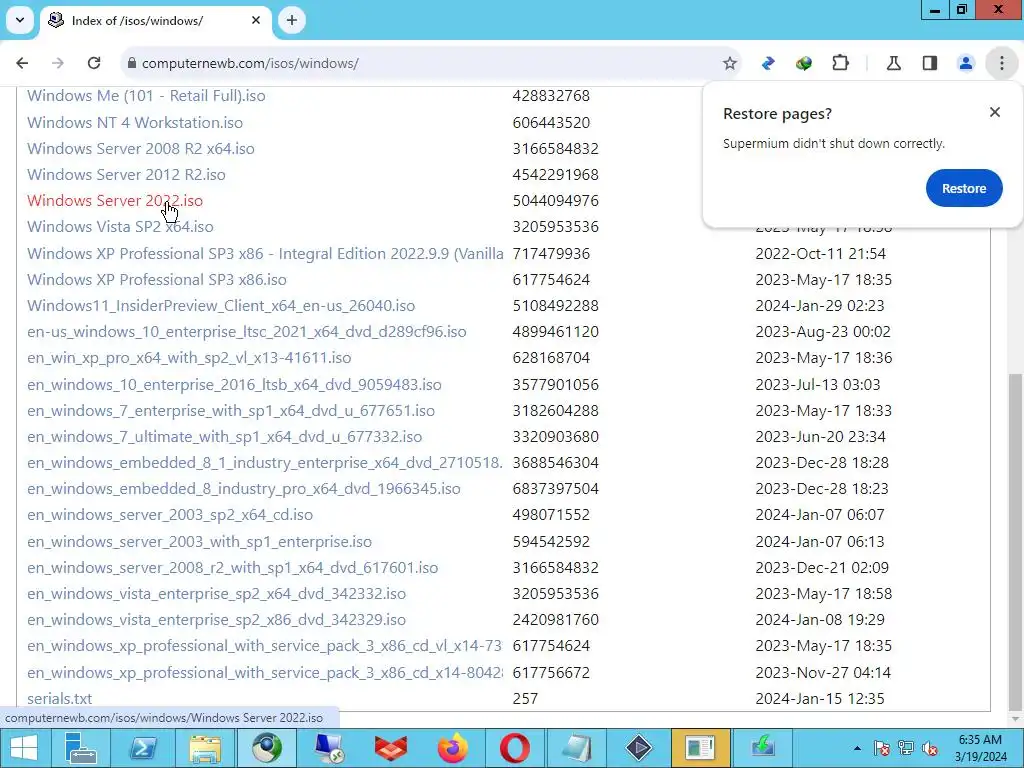Show hidden system tray icons

pos(857,748)
